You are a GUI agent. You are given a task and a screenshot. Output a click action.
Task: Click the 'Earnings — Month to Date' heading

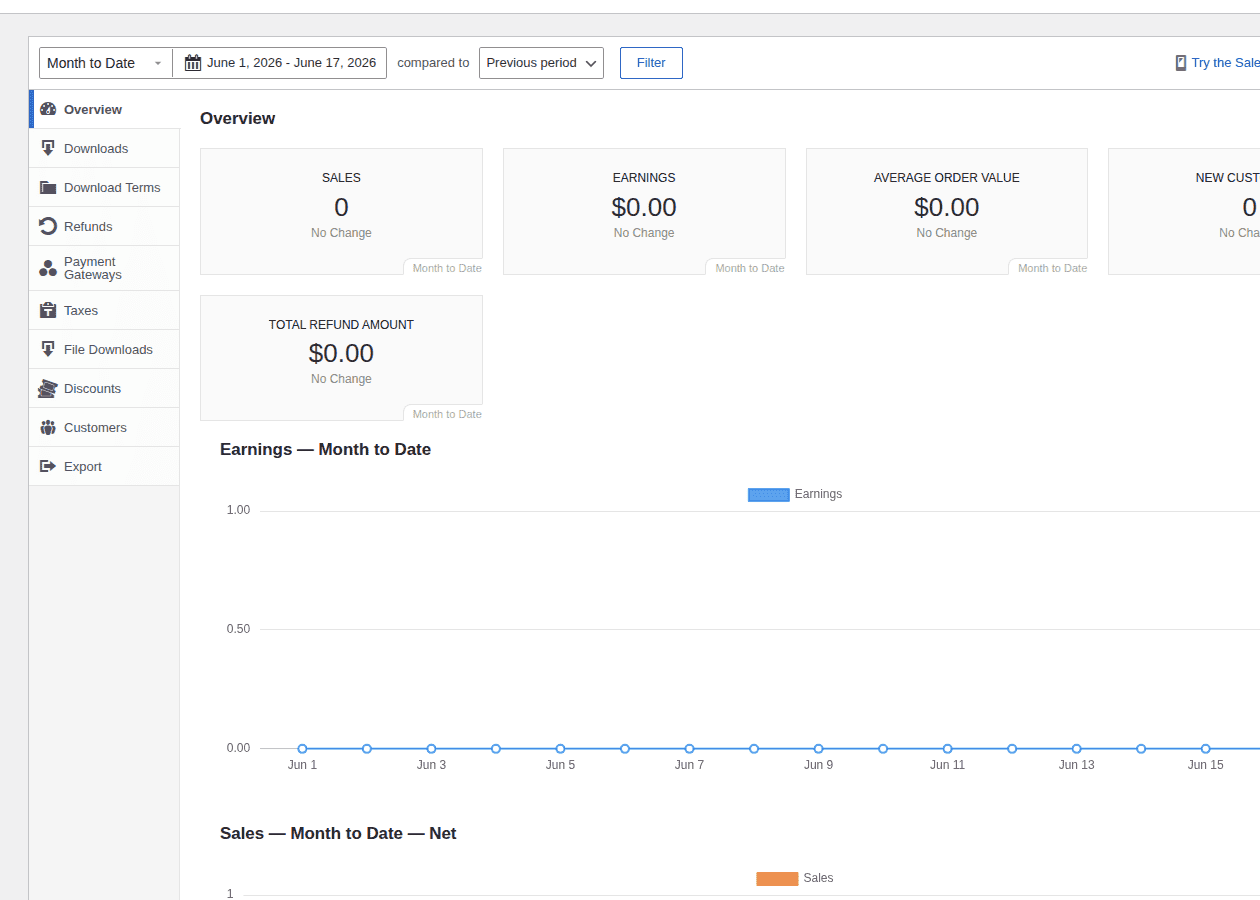click(x=325, y=450)
